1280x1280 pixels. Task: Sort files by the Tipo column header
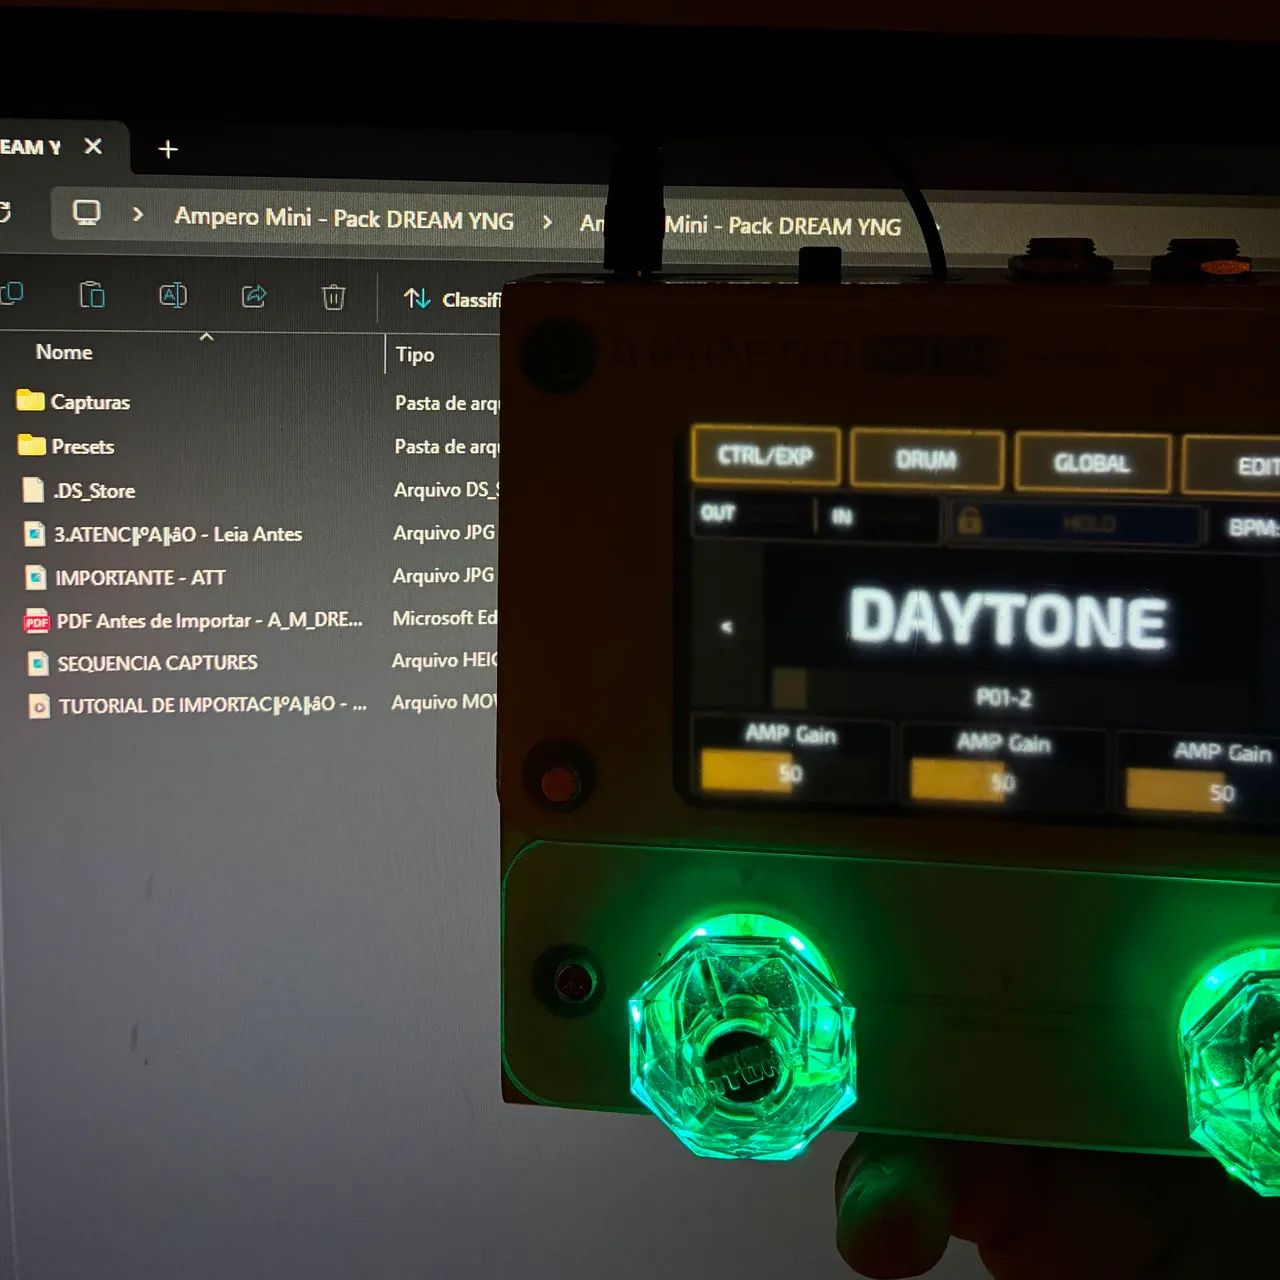pyautogui.click(x=415, y=354)
